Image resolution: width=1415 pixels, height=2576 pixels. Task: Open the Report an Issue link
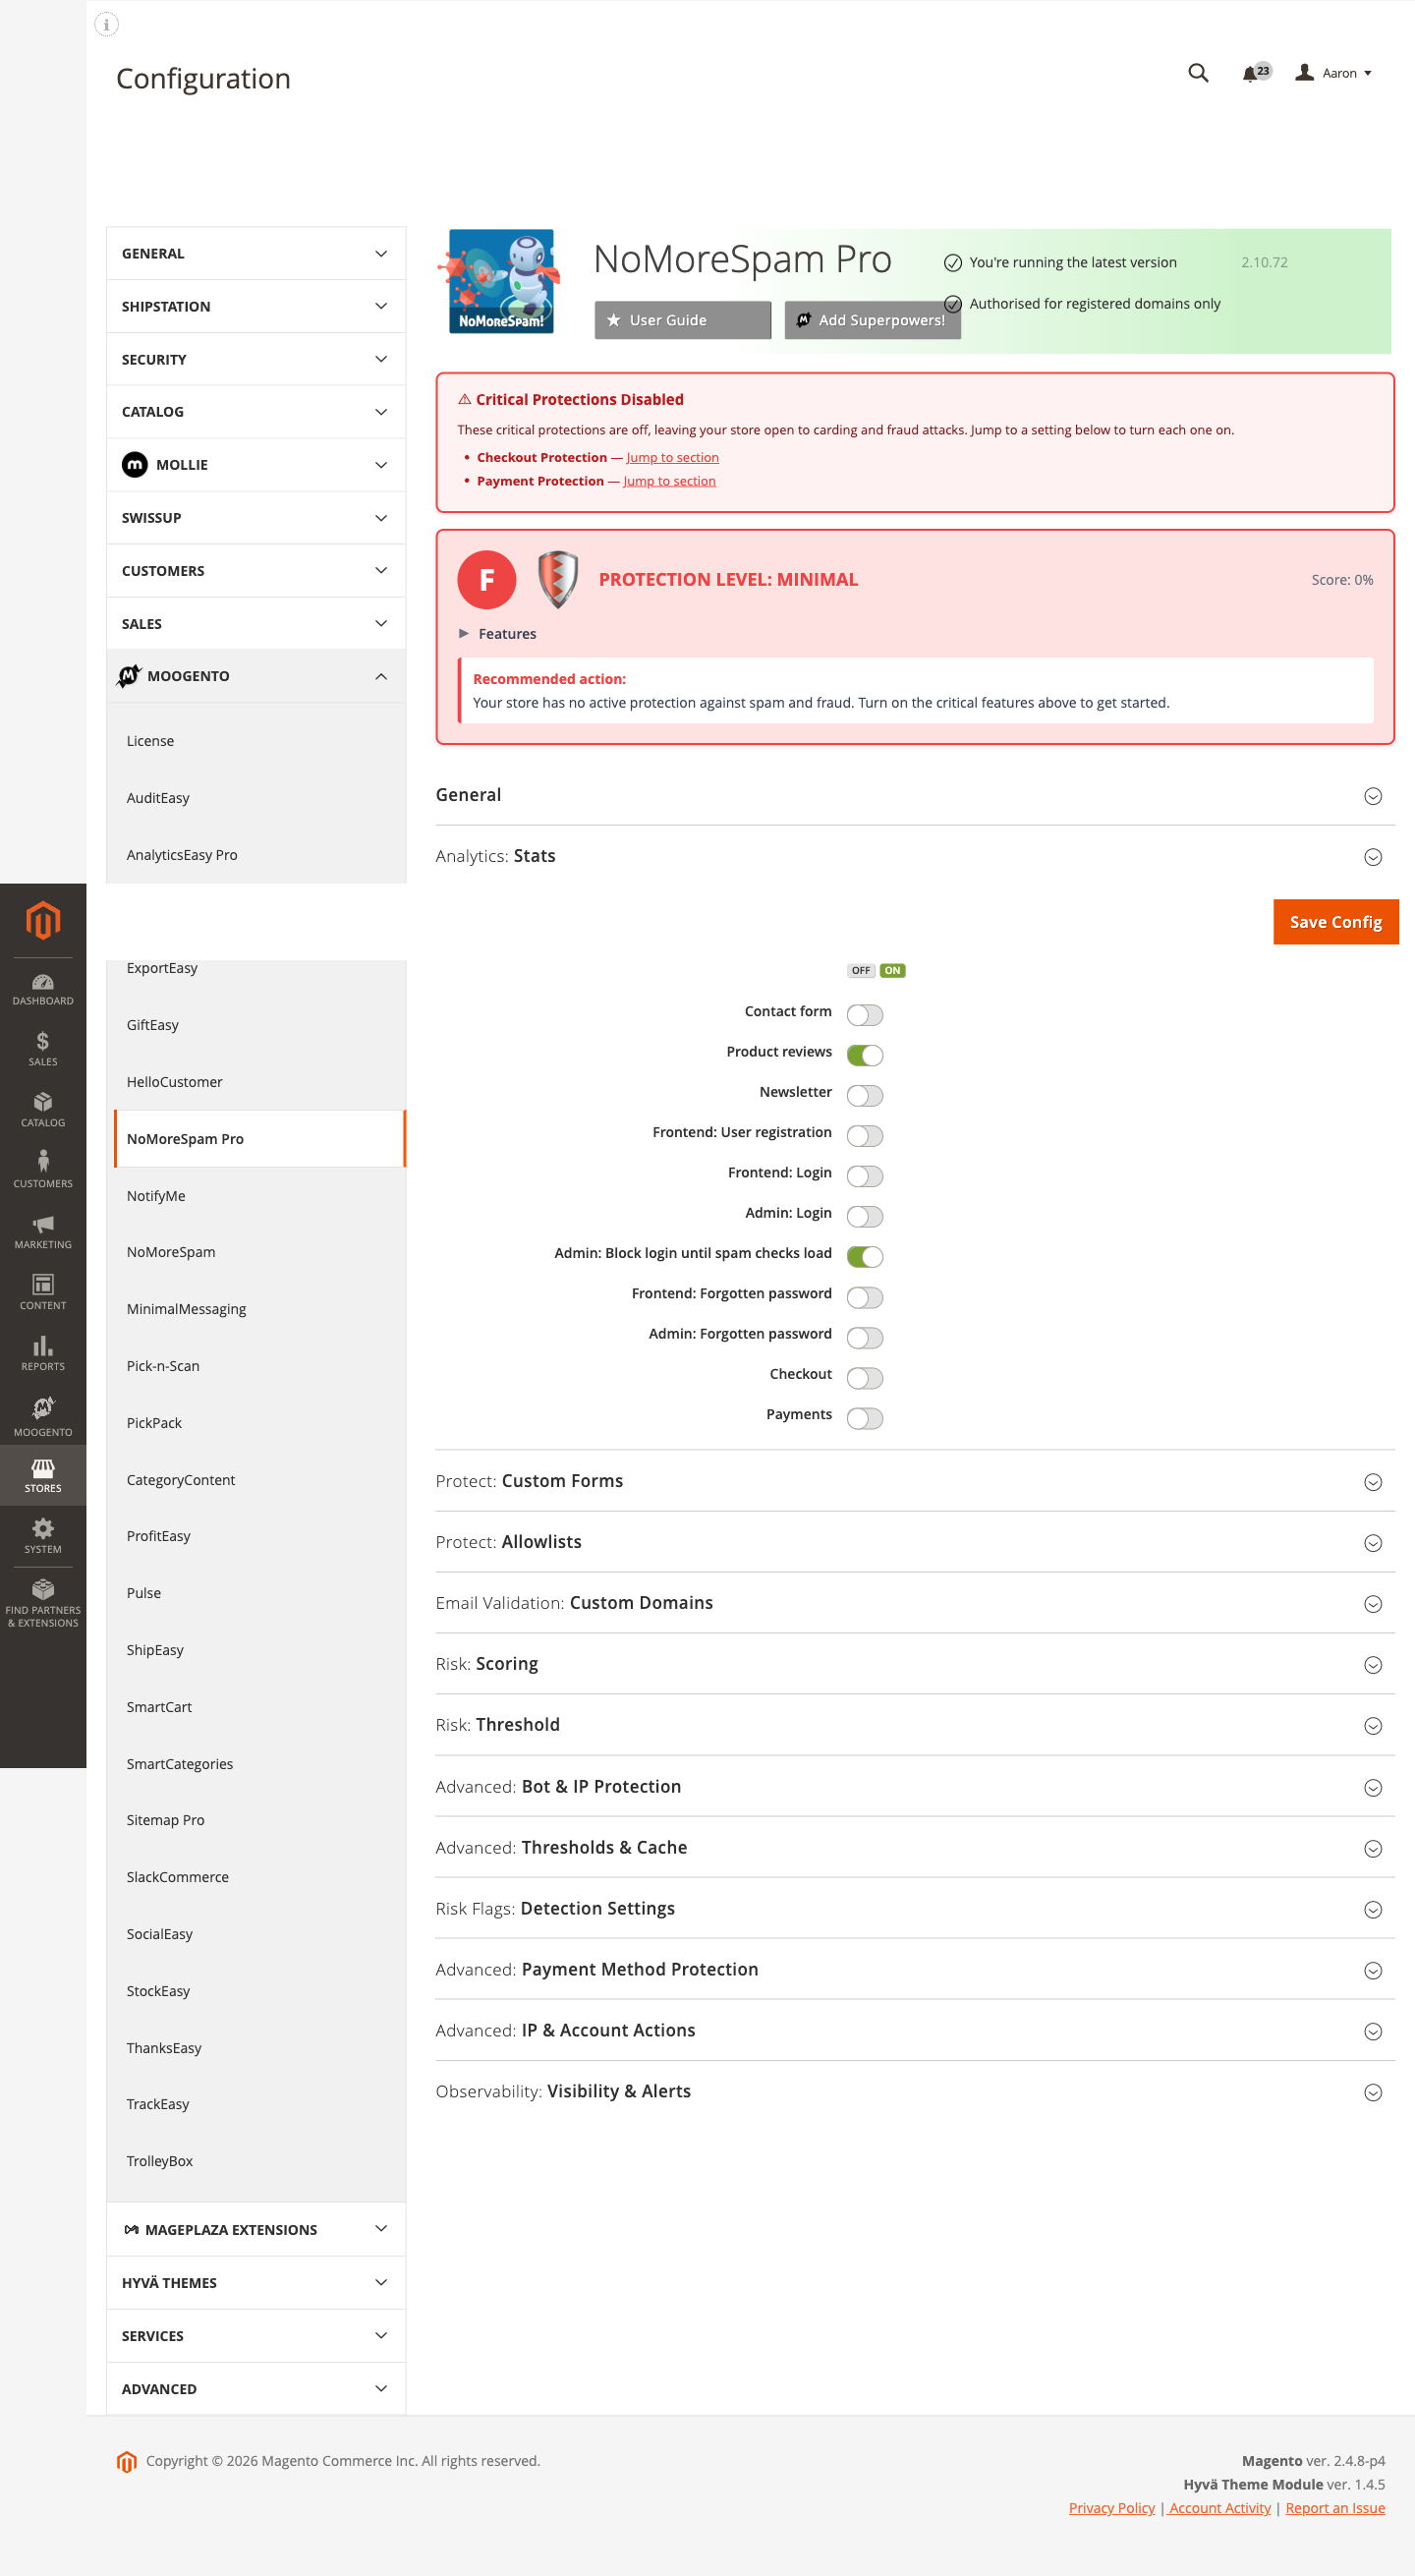(1335, 2508)
